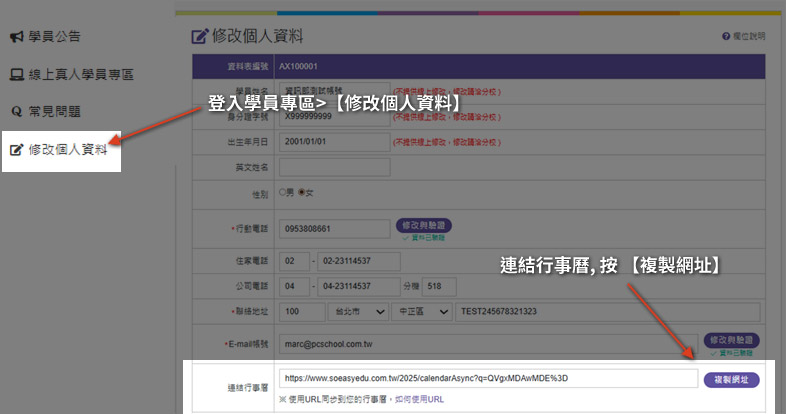This screenshot has height=414, width=786.
Task: Select the 男 gender radio button
Action: [x=282, y=193]
